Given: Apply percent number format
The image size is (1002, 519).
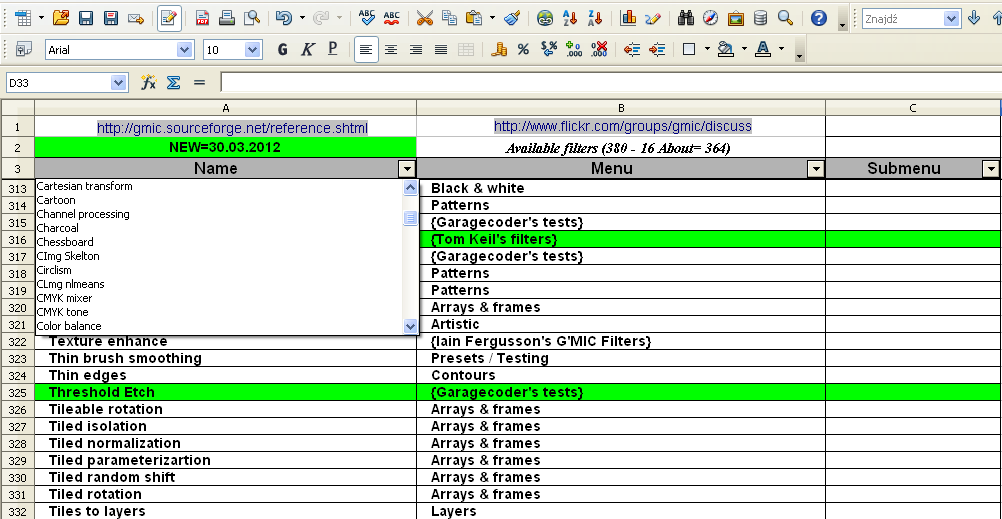Looking at the screenshot, I should (523, 49).
